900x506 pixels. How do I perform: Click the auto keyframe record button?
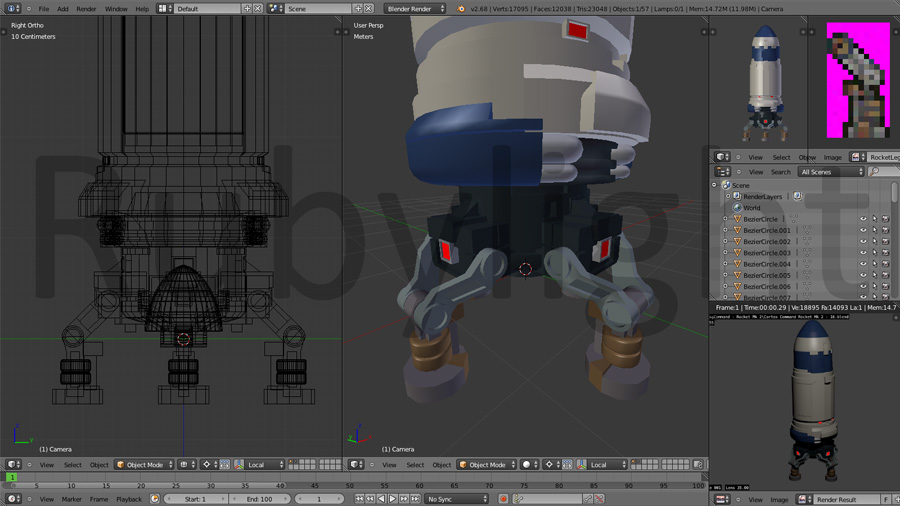(503, 499)
